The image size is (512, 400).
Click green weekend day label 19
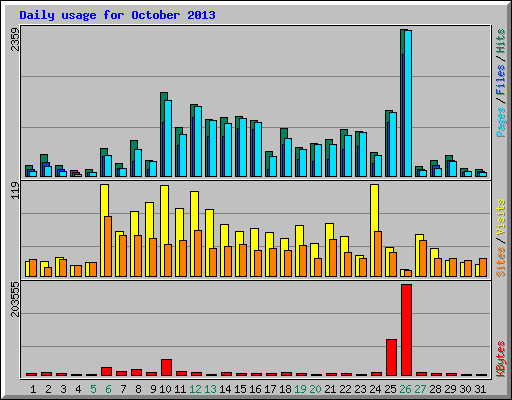point(300,389)
